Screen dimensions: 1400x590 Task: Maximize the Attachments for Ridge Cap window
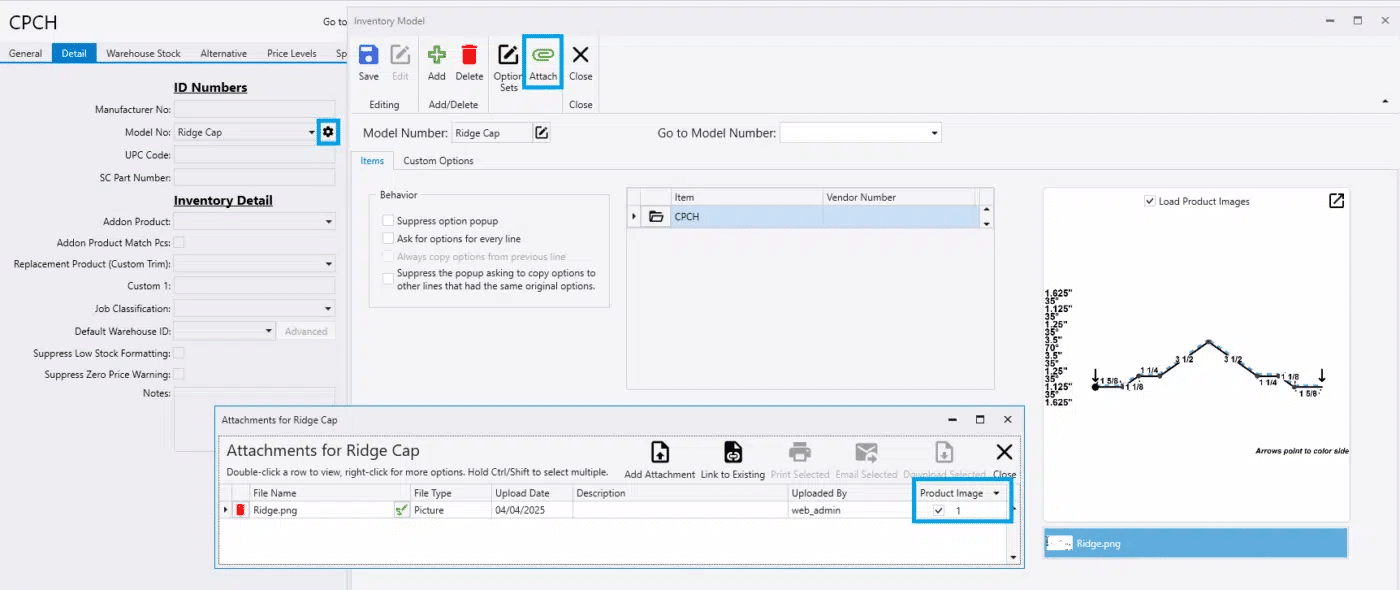(x=980, y=420)
